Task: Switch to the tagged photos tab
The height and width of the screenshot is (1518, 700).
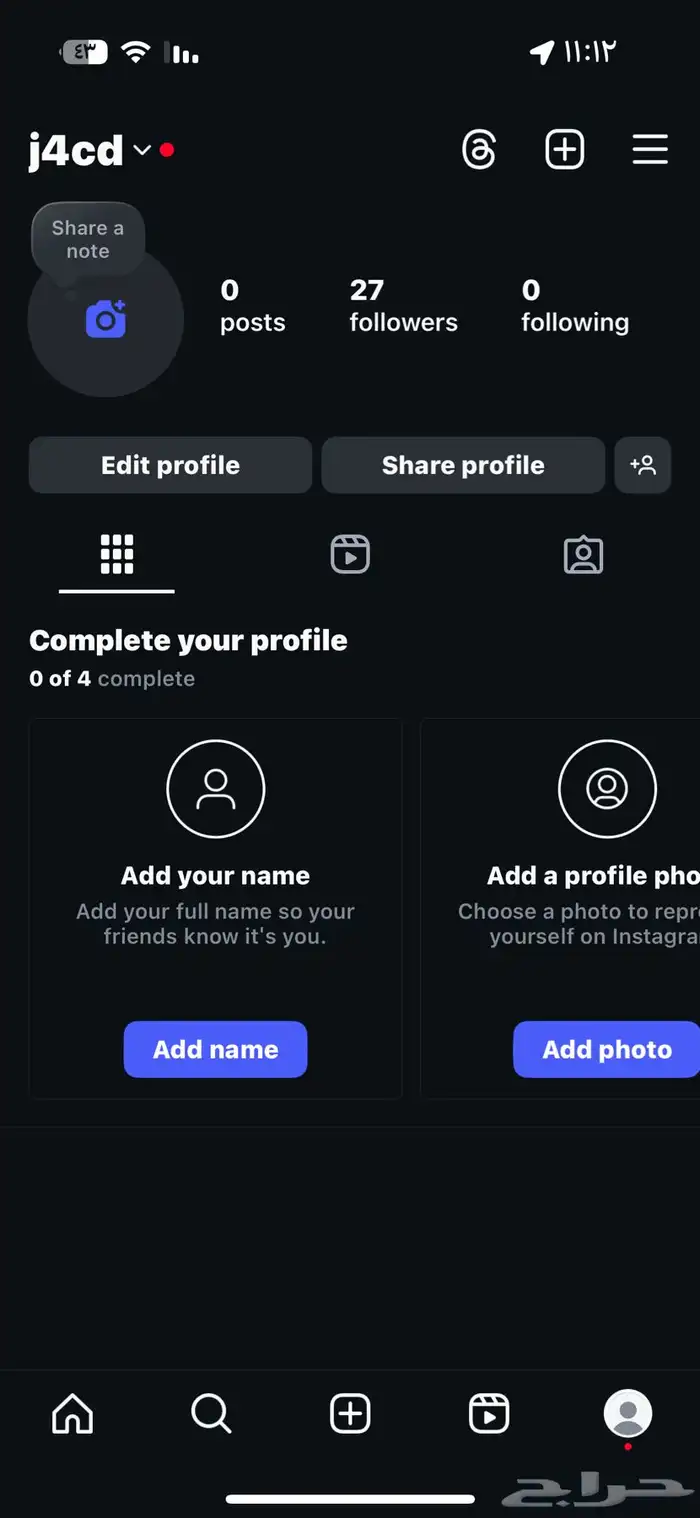Action: pos(583,554)
